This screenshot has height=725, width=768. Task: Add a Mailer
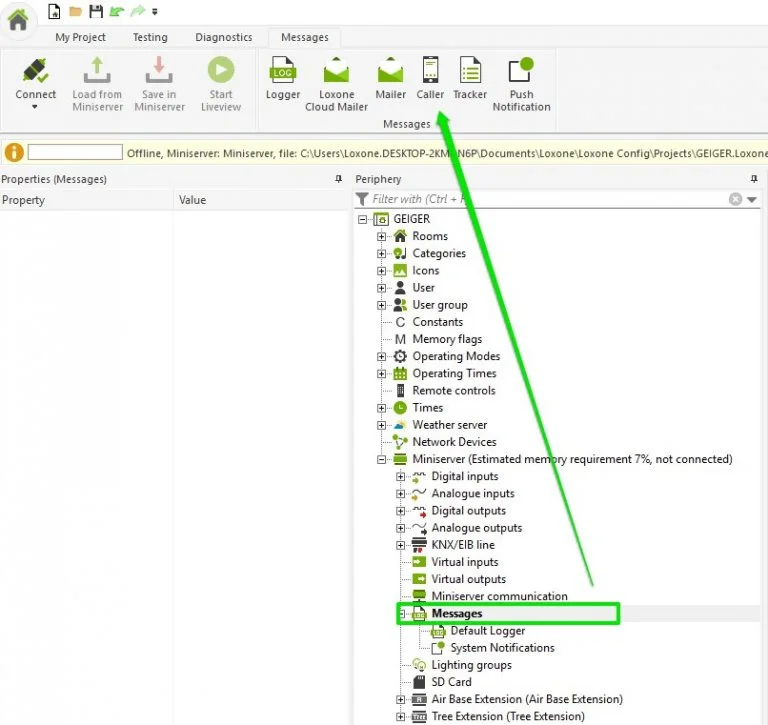coord(390,78)
